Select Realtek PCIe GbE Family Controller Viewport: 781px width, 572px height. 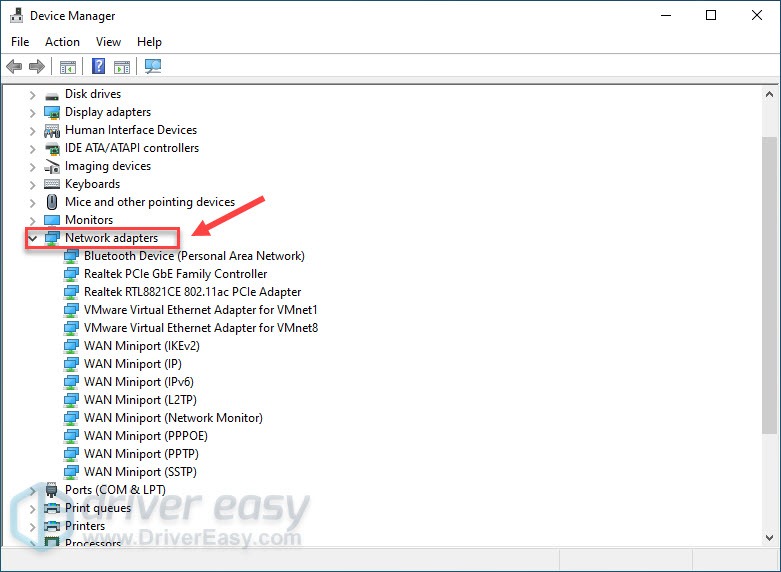tap(175, 274)
